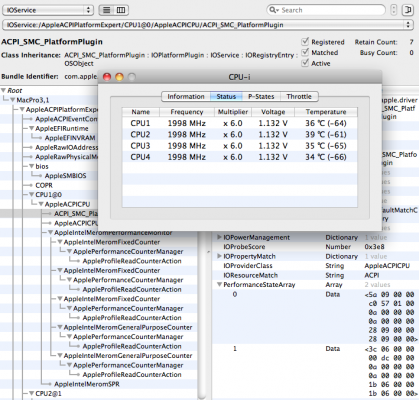
Task: Collapse the AppleEFIRuntime triangle
Action: 32,128
